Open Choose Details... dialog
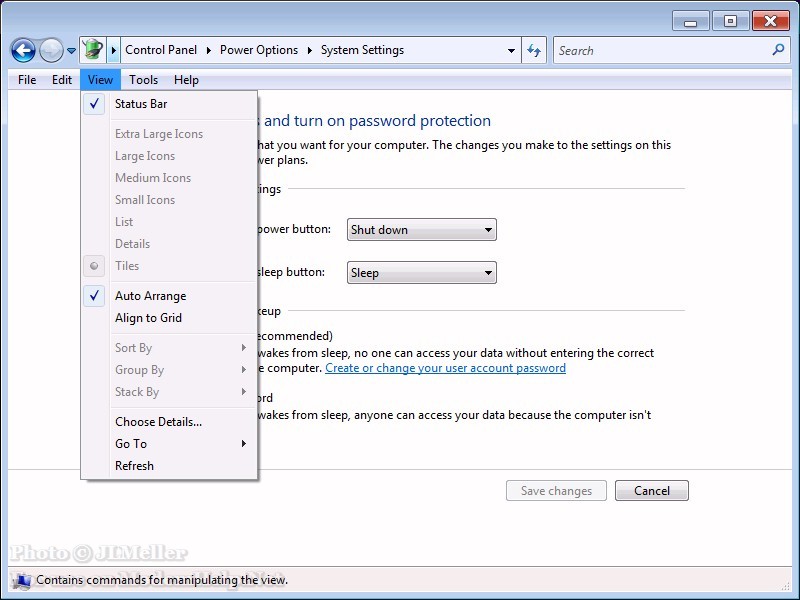This screenshot has height=600, width=800. 169,422
